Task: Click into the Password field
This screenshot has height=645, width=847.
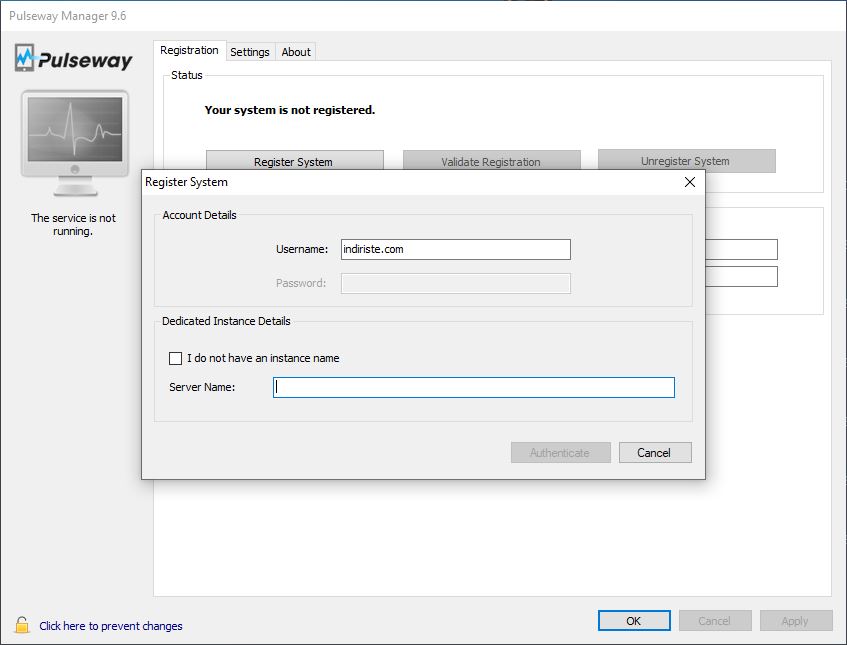Action: click(x=456, y=283)
